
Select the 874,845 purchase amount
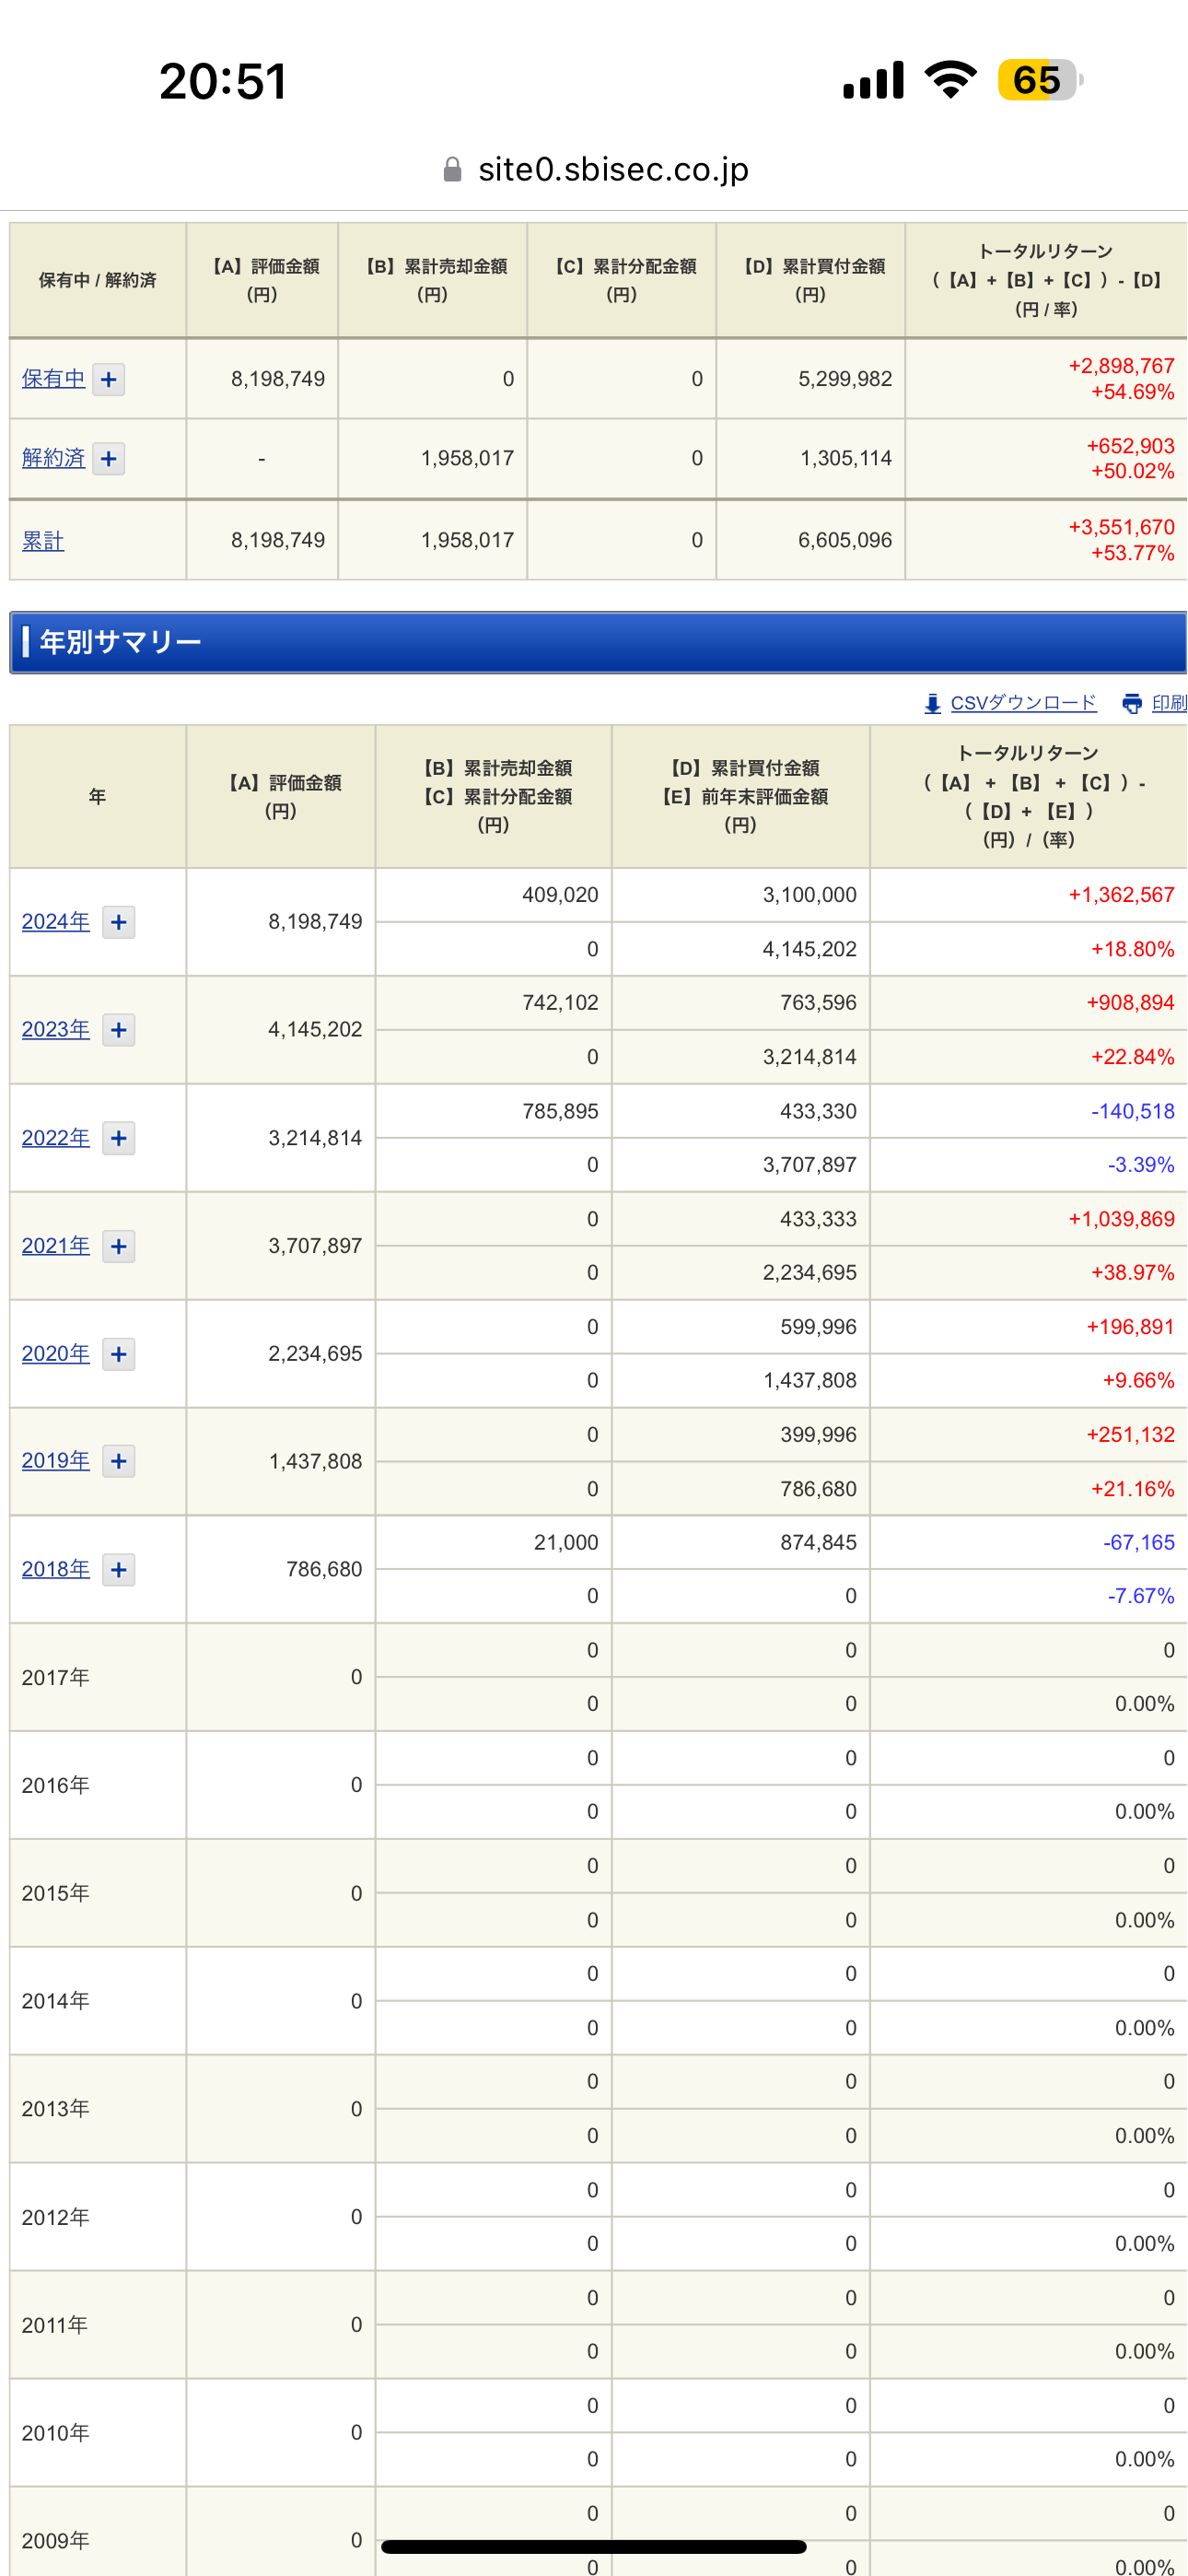tap(818, 1542)
